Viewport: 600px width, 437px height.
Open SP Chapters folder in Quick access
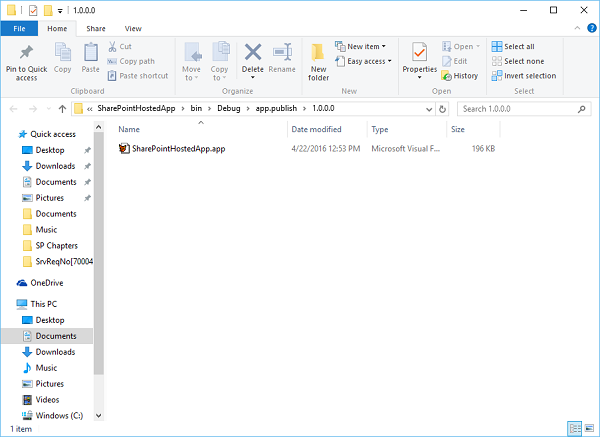click(x=50, y=246)
